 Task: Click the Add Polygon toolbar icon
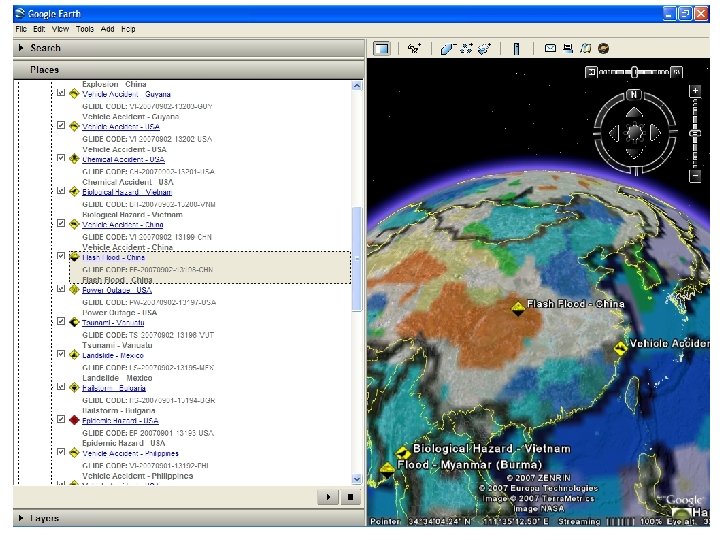coord(449,48)
